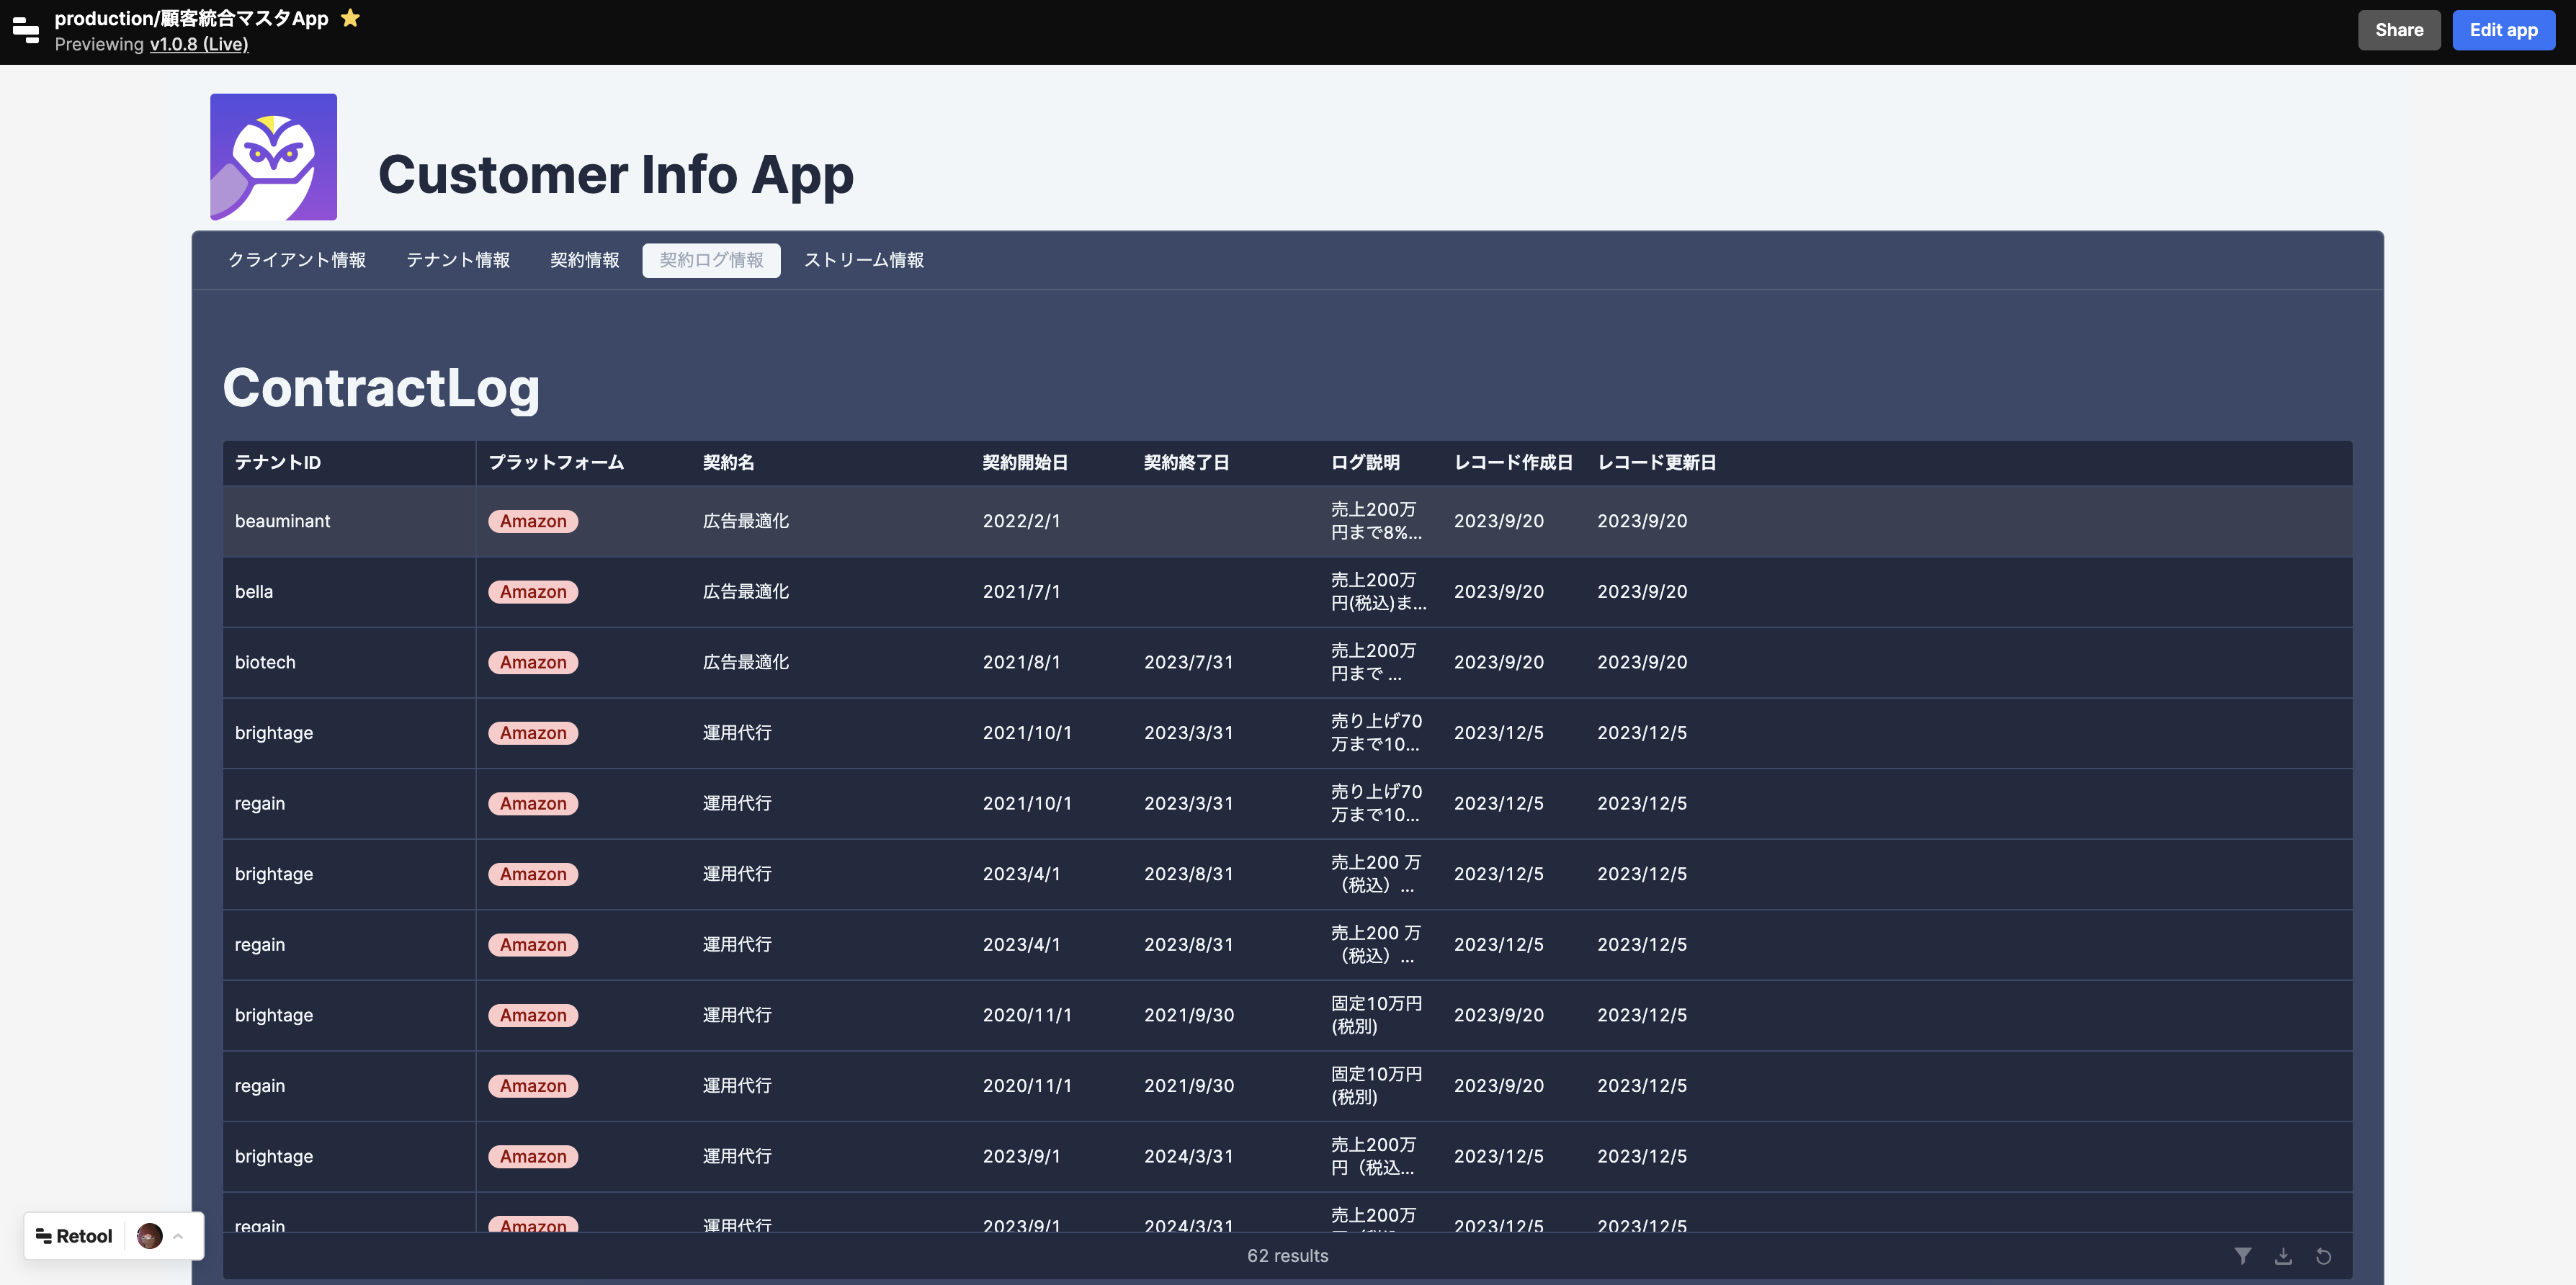Open the テナント情報 tab
The width and height of the screenshot is (2576, 1285).
coord(457,260)
